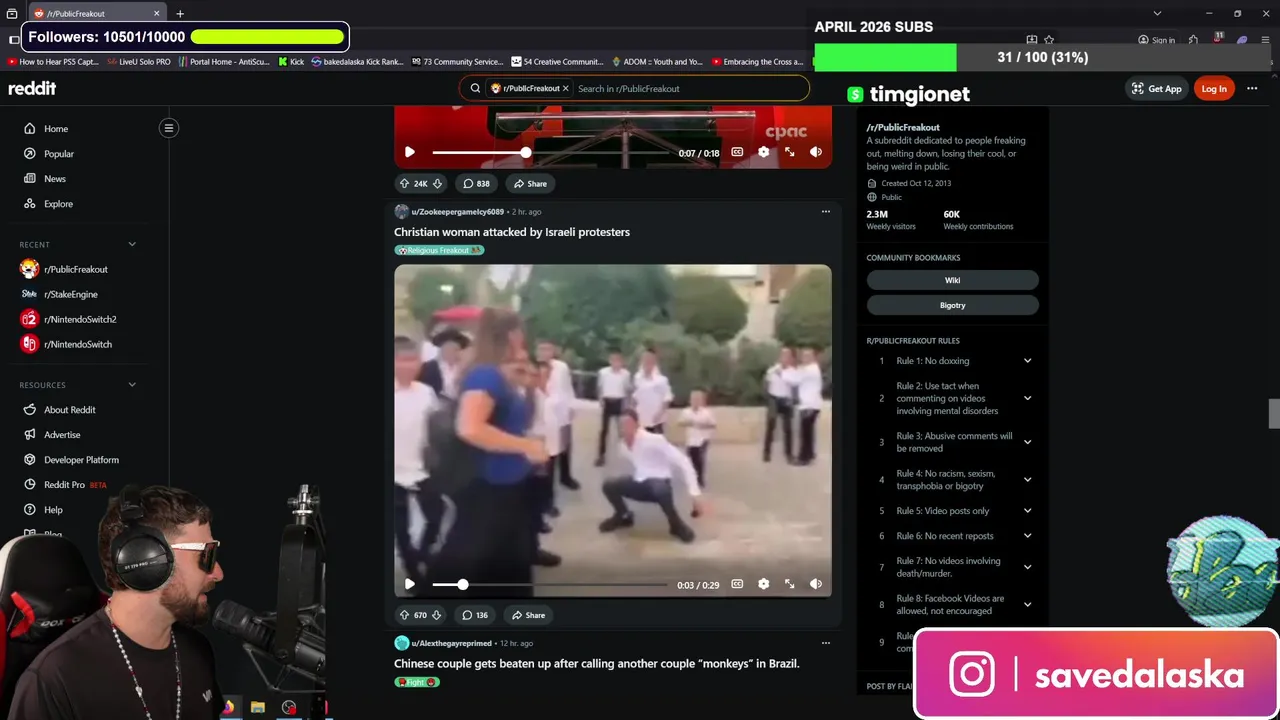
Task: Open u/Alexthegayreprimed profile
Action: 451,643
